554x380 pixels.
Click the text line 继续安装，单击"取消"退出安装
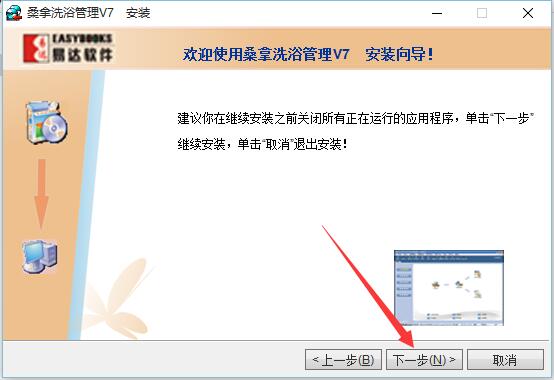coord(263,144)
